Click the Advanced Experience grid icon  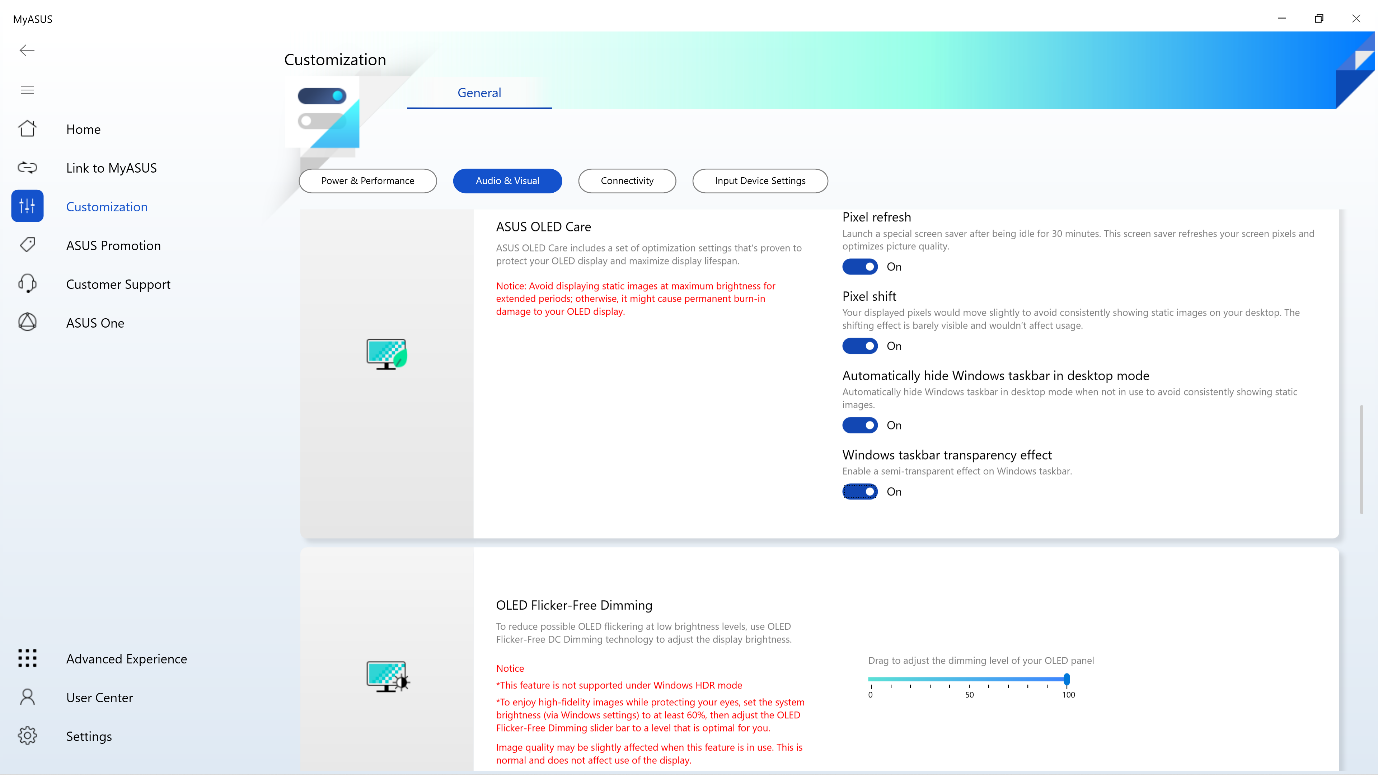[27, 658]
